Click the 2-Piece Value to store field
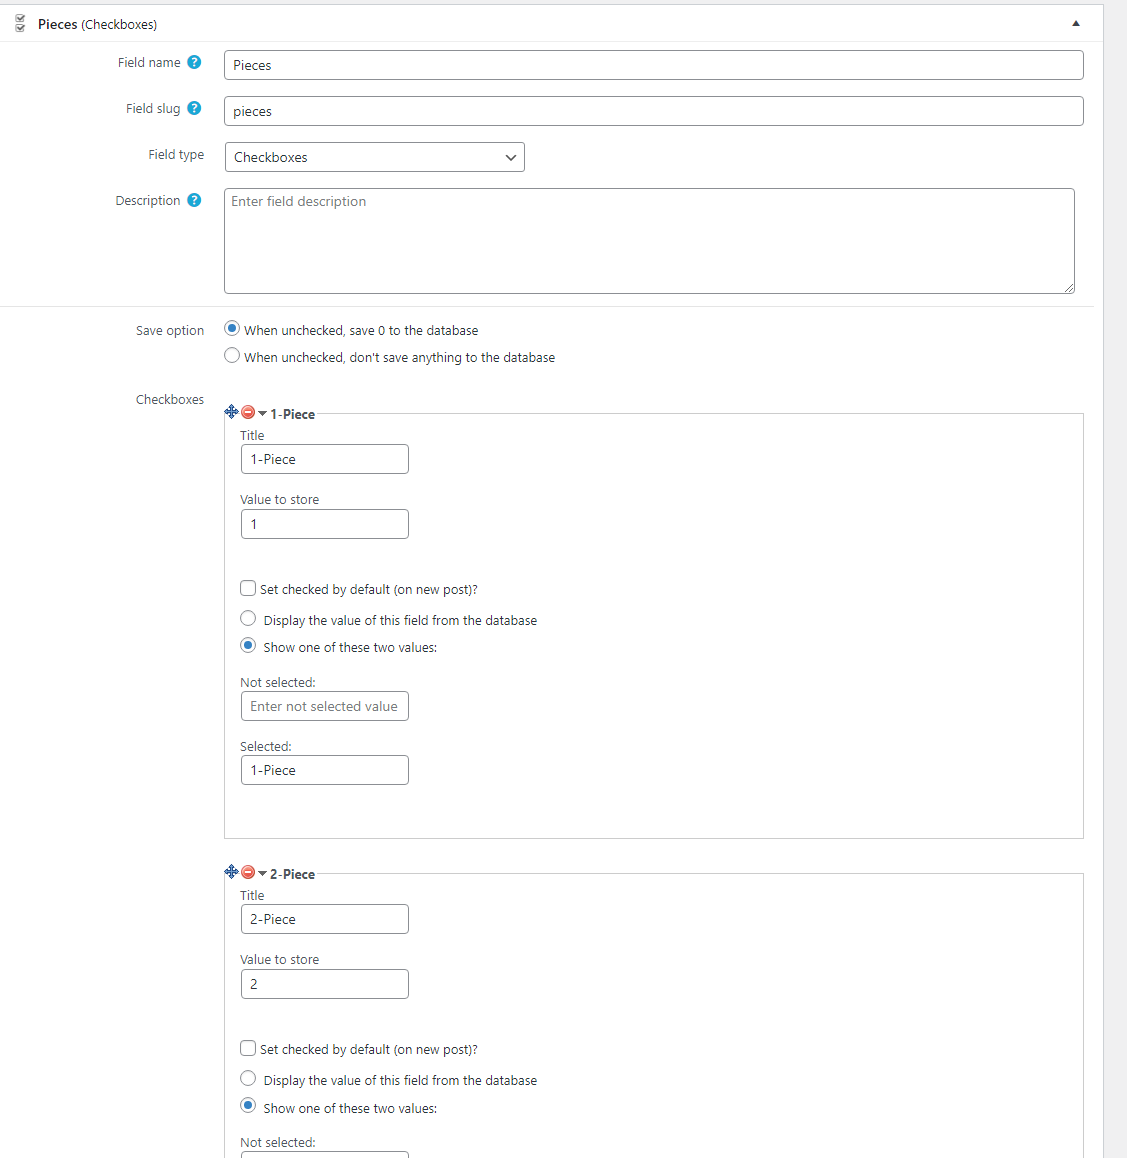Image resolution: width=1127 pixels, height=1158 pixels. coord(324,984)
